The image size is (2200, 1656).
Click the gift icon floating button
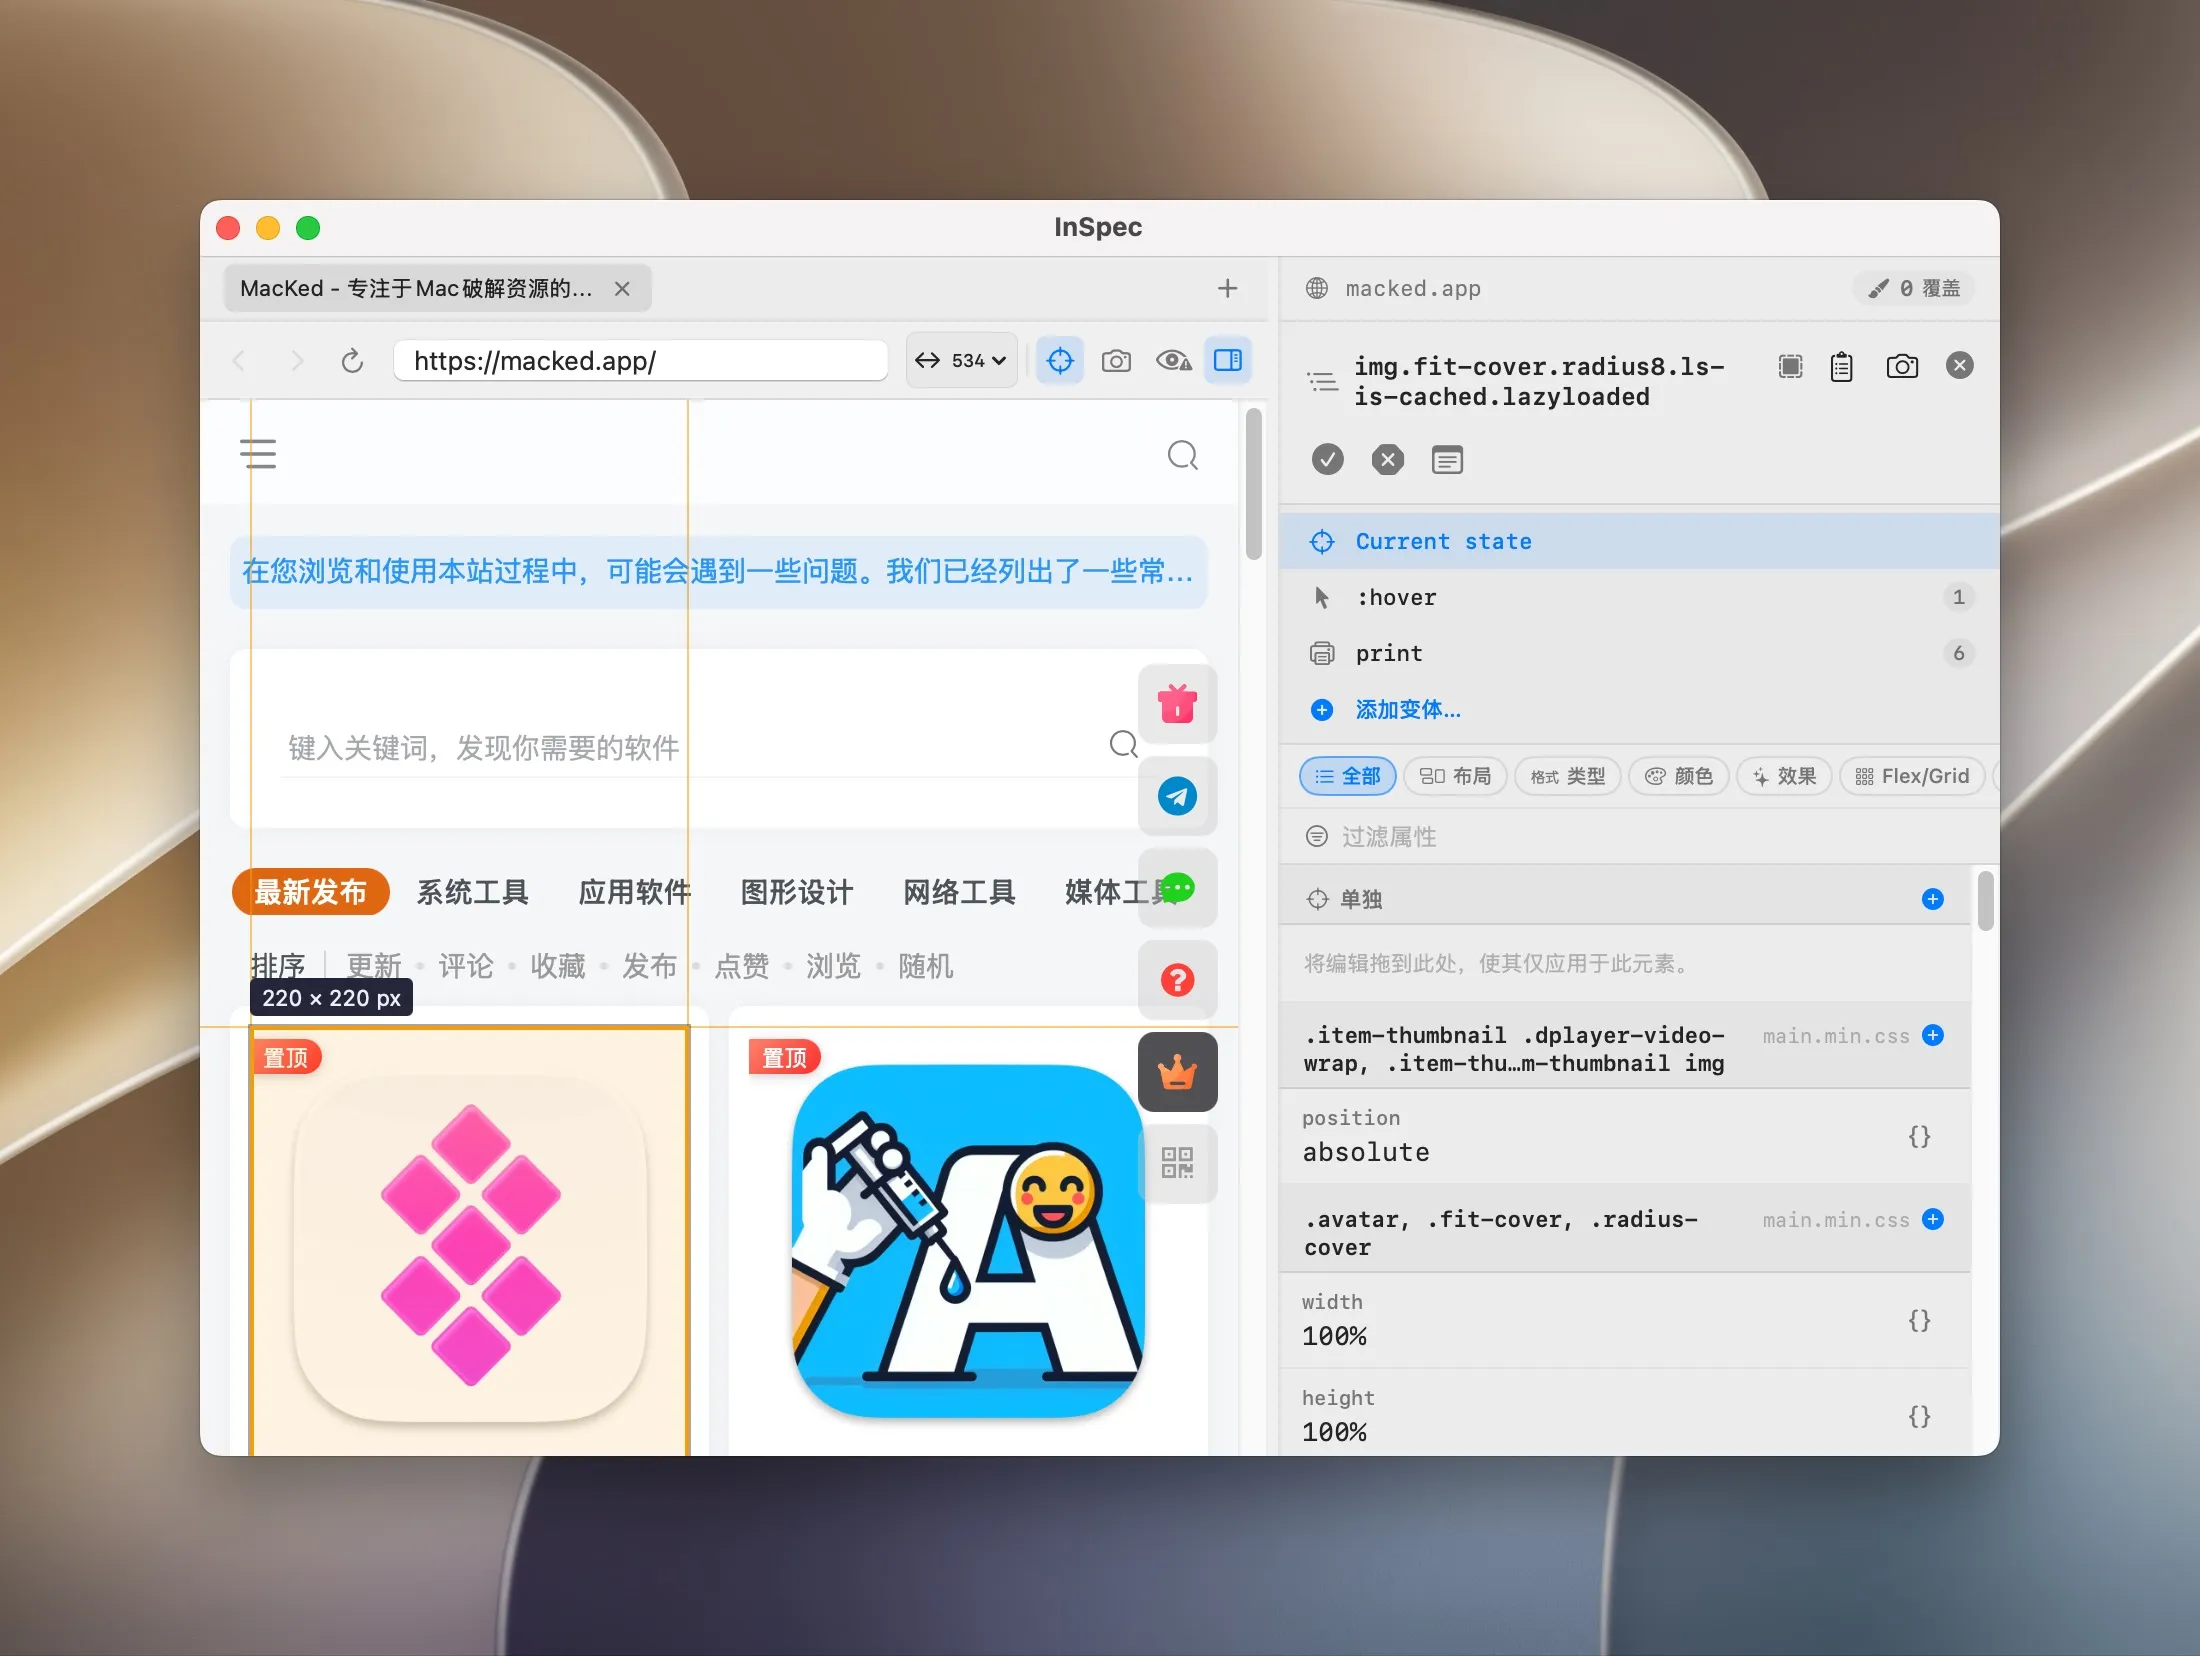tap(1177, 704)
